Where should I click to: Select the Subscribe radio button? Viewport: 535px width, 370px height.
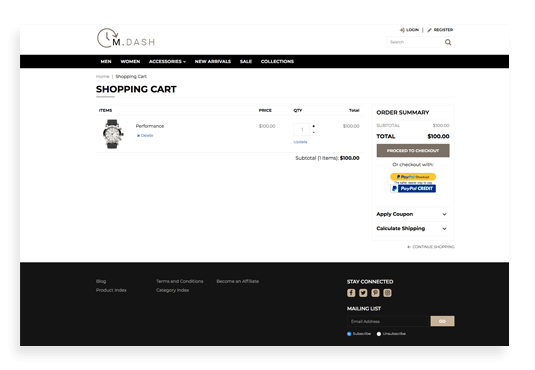(x=349, y=334)
